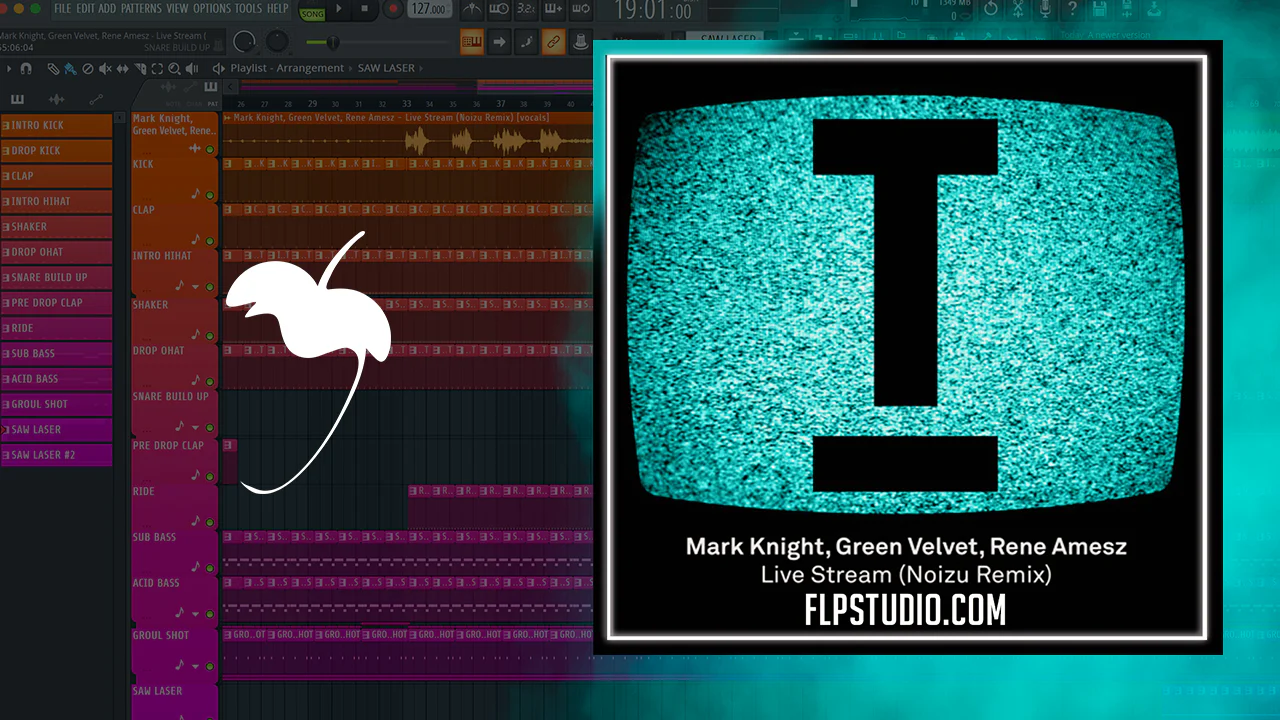Mute the SHAKER track with its green light
1280x720 pixels.
pyautogui.click(x=210, y=334)
